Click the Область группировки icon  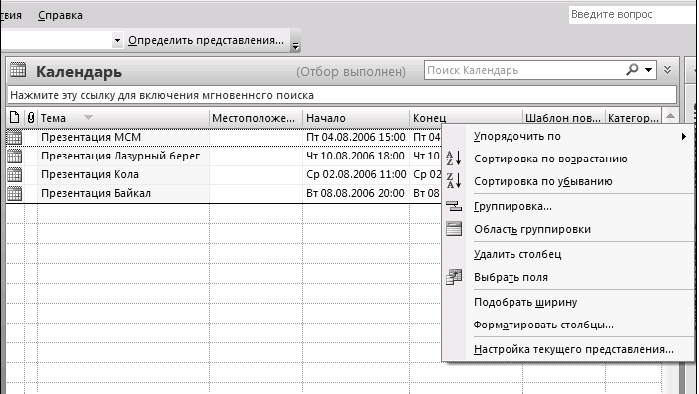(x=454, y=229)
